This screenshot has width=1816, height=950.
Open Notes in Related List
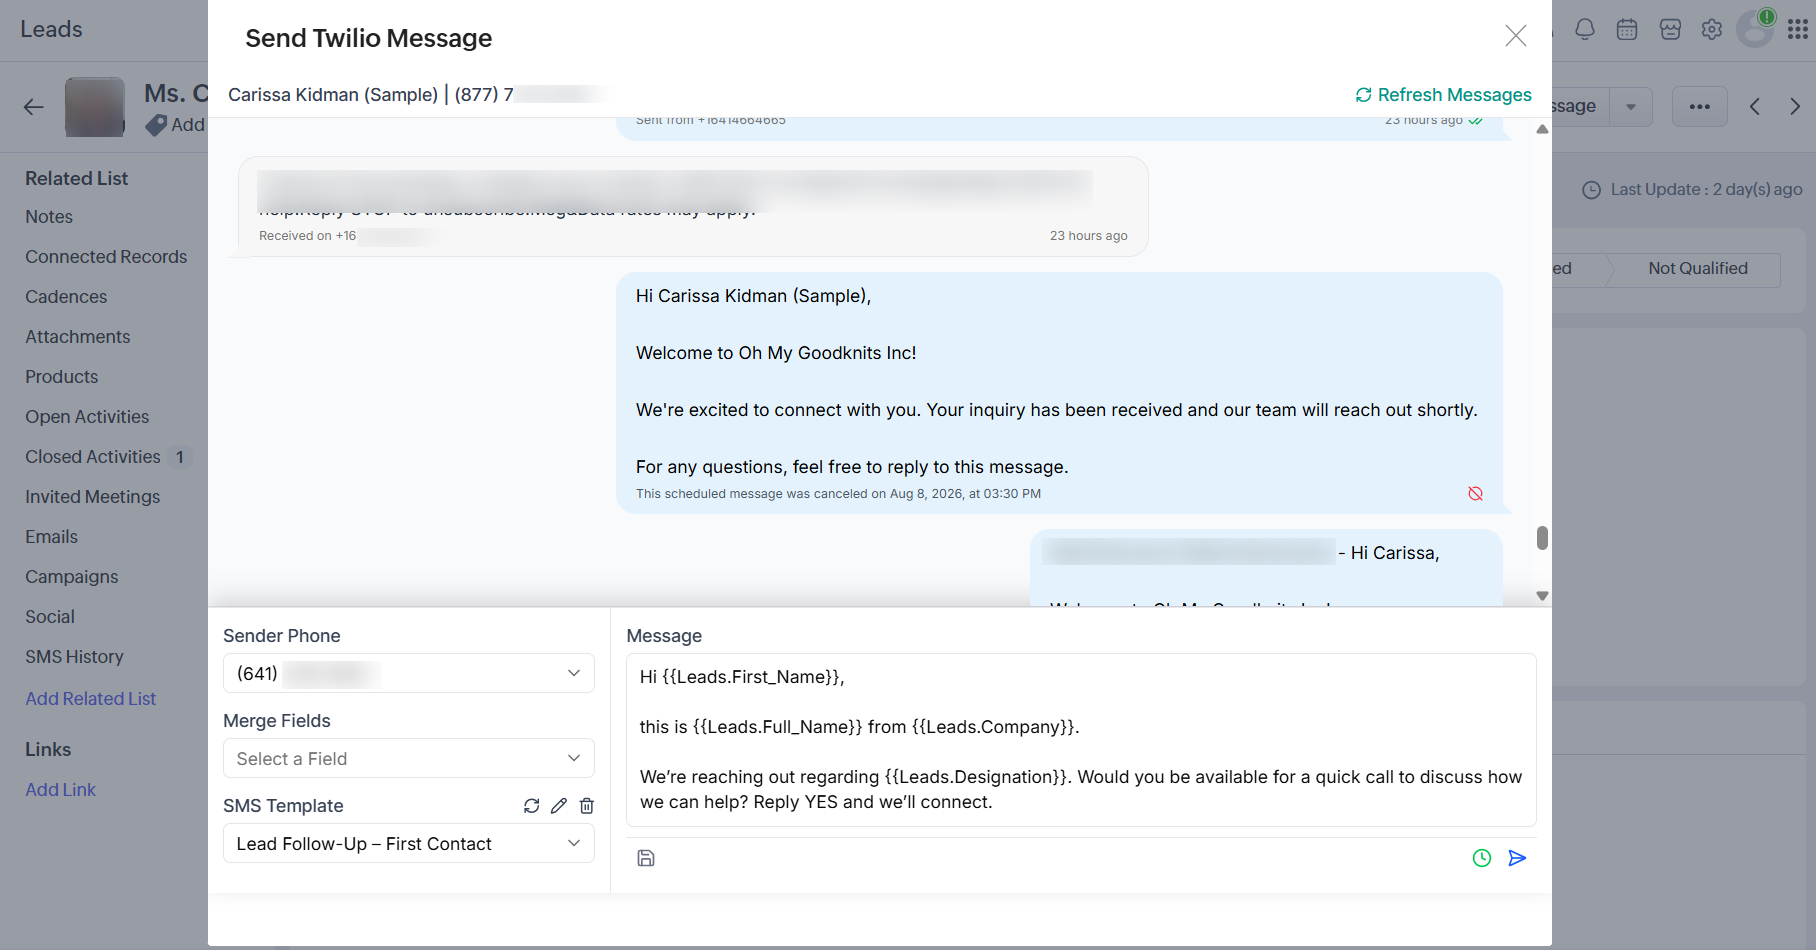(49, 217)
